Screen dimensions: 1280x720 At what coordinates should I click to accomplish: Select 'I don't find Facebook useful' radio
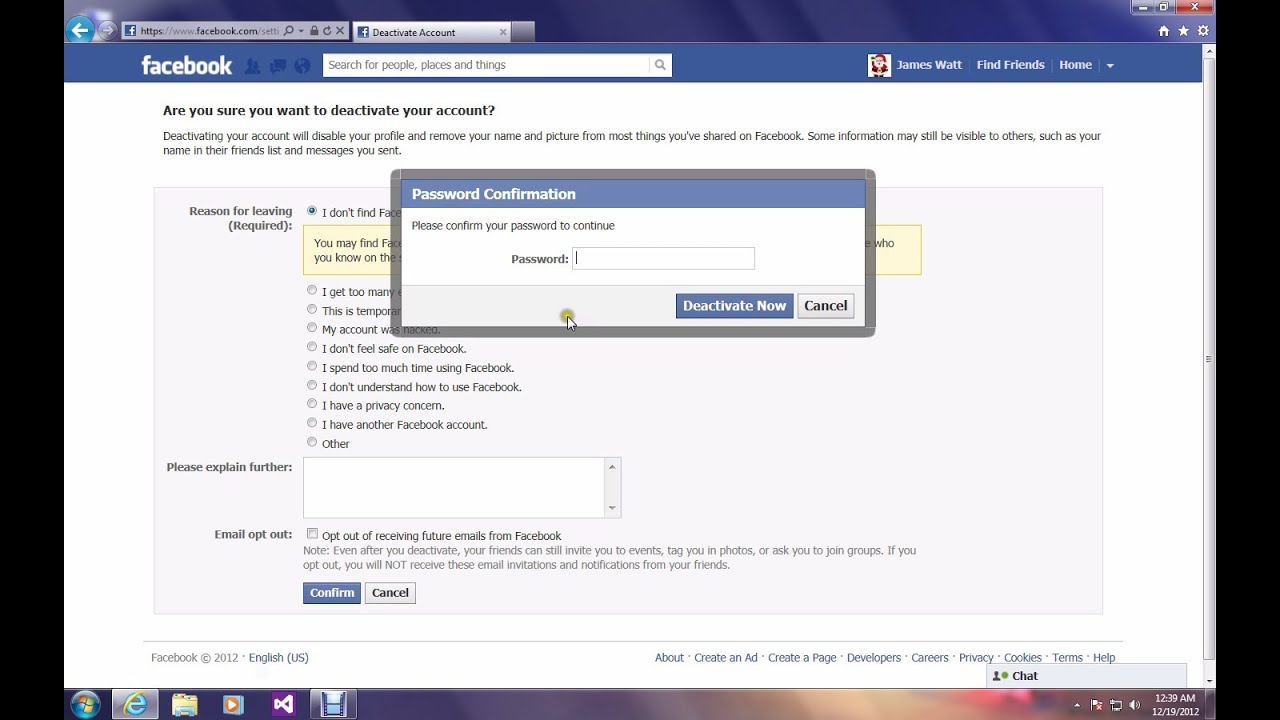pyautogui.click(x=312, y=211)
